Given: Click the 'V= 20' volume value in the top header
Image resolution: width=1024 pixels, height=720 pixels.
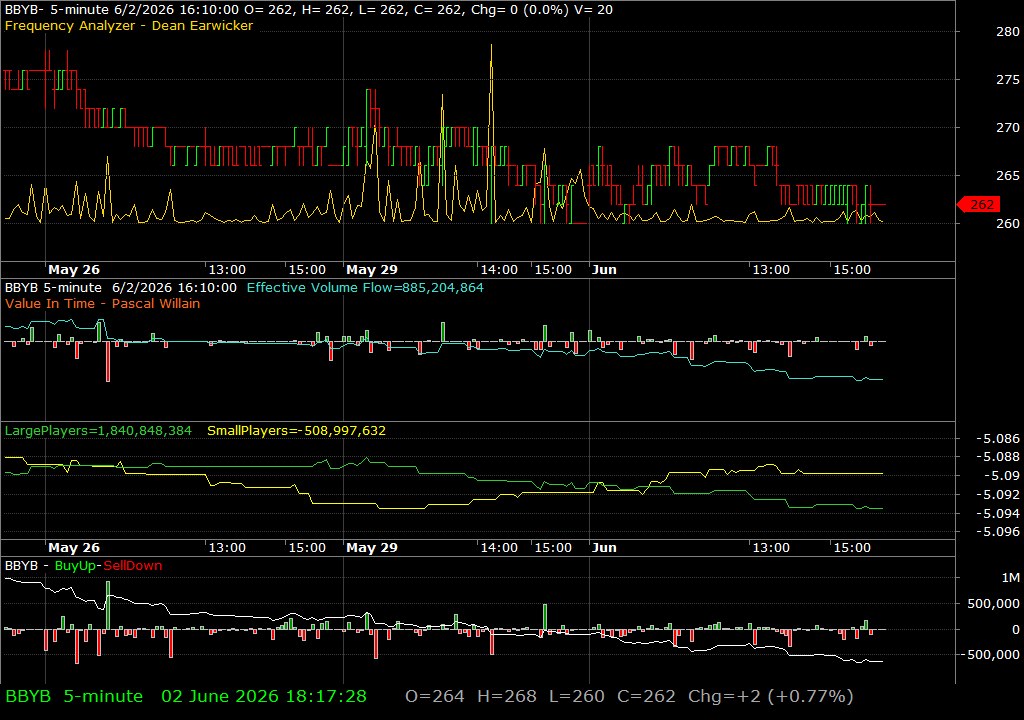Looking at the screenshot, I should (x=593, y=10).
